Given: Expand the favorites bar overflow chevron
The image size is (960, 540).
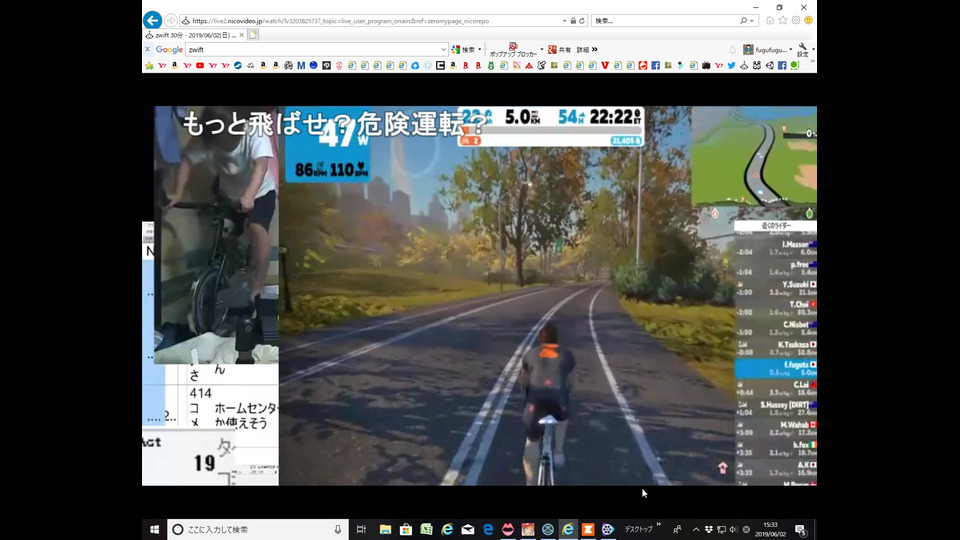Looking at the screenshot, I should click(x=812, y=62).
